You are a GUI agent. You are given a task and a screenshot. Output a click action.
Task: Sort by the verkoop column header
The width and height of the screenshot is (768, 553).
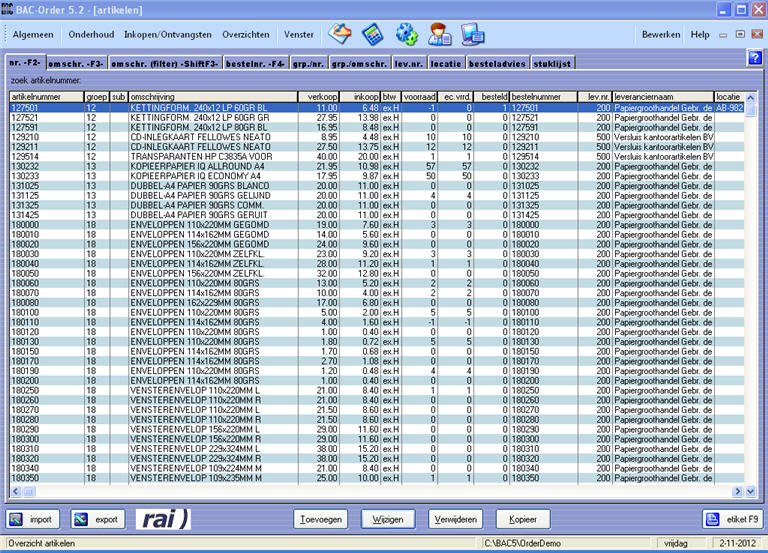[x=319, y=96]
